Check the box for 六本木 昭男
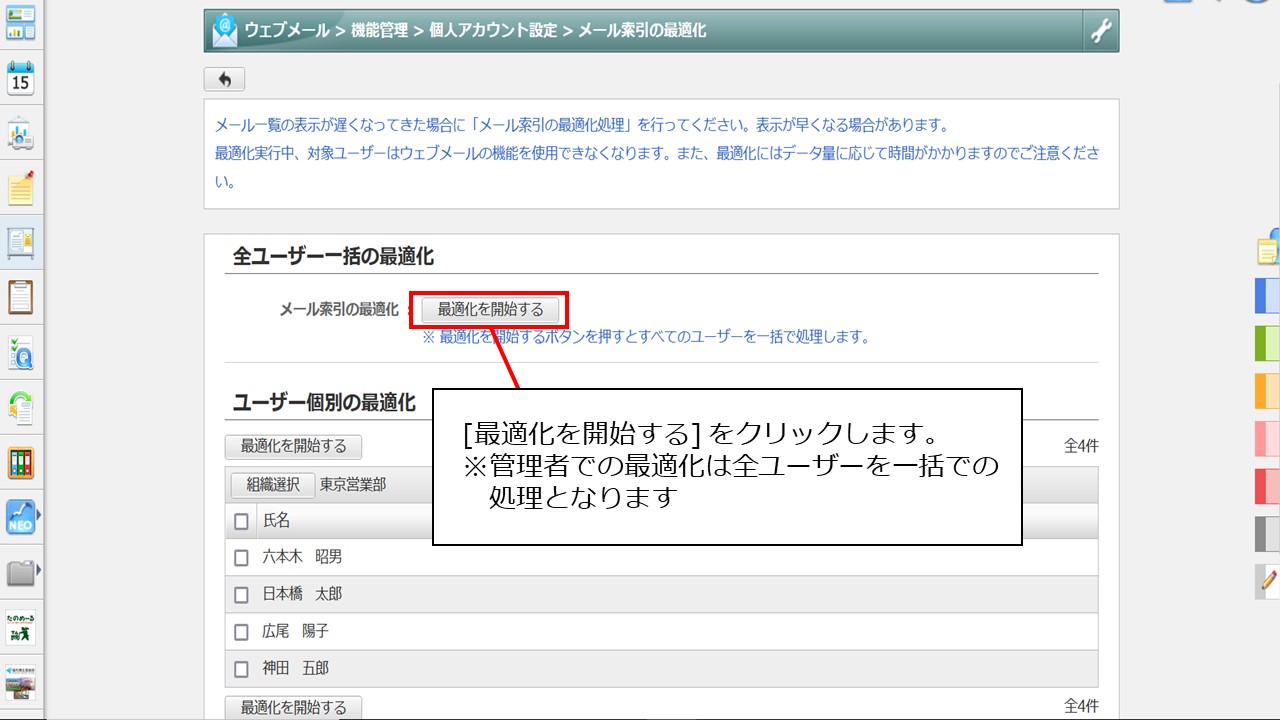The height and width of the screenshot is (720, 1280). (241, 558)
